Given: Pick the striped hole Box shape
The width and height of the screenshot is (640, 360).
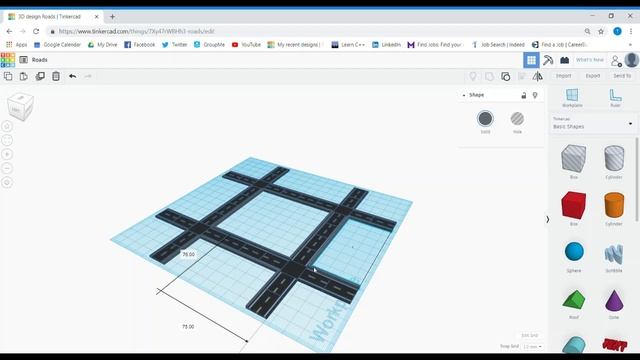Looking at the screenshot, I should click(x=573, y=159).
